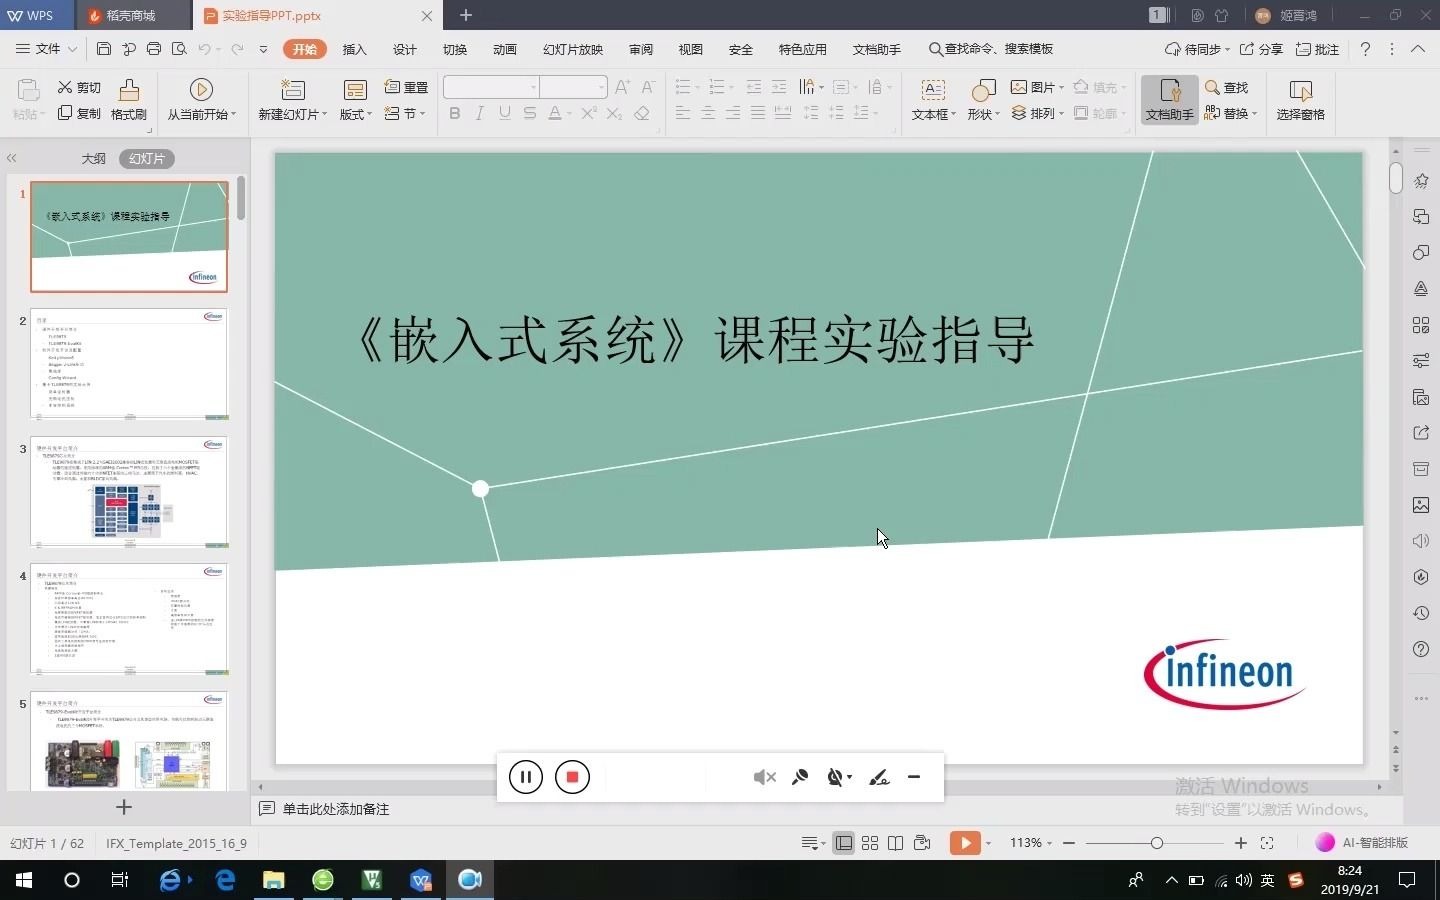This screenshot has height=900, width=1440.
Task: Click the Reset (重置) slide button
Action: [407, 87]
